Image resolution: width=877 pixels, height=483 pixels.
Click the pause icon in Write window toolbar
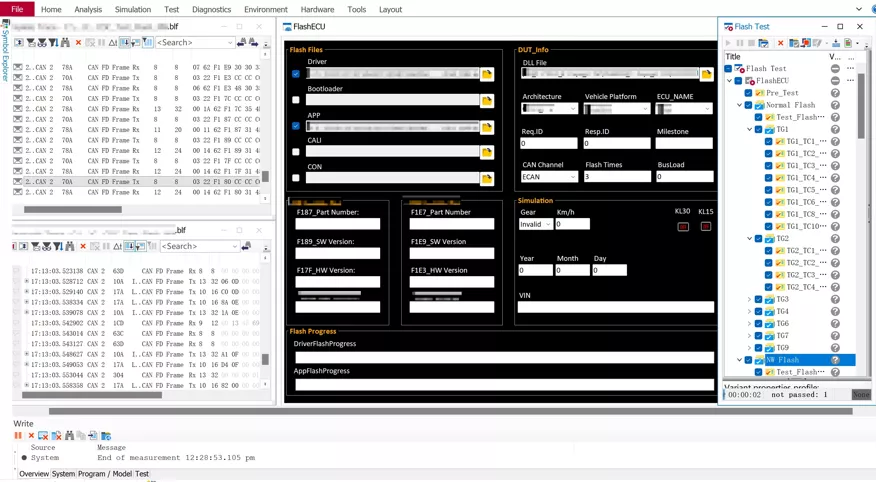[18, 435]
